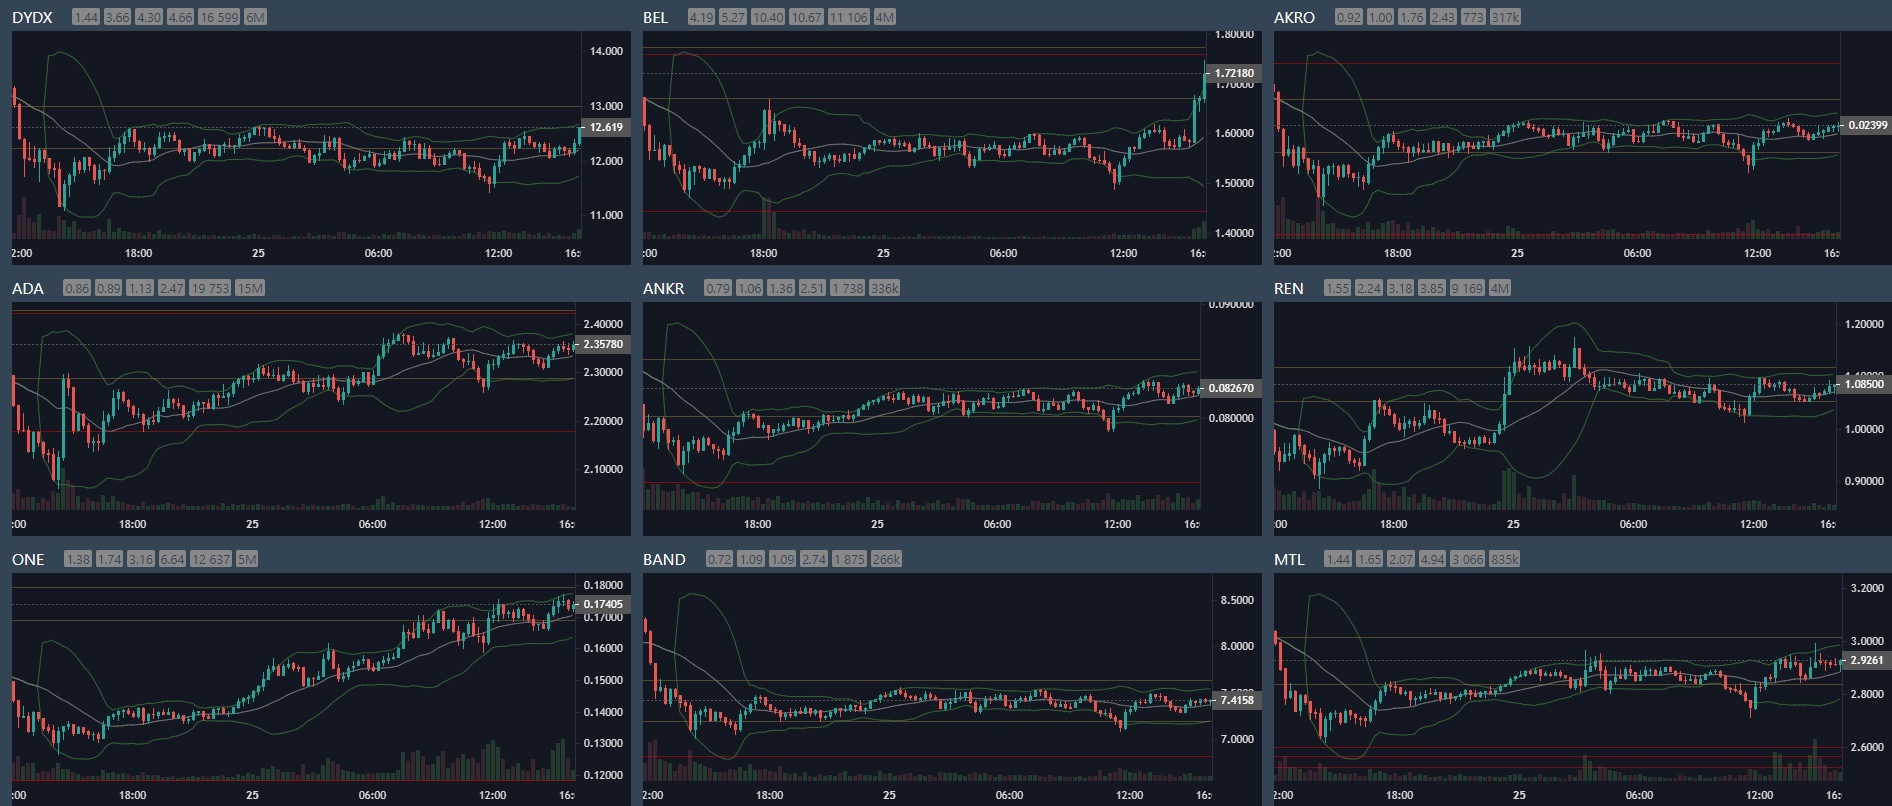Click the 06:00 time label on BAND chart
This screenshot has width=1892, height=806.
point(1009,795)
